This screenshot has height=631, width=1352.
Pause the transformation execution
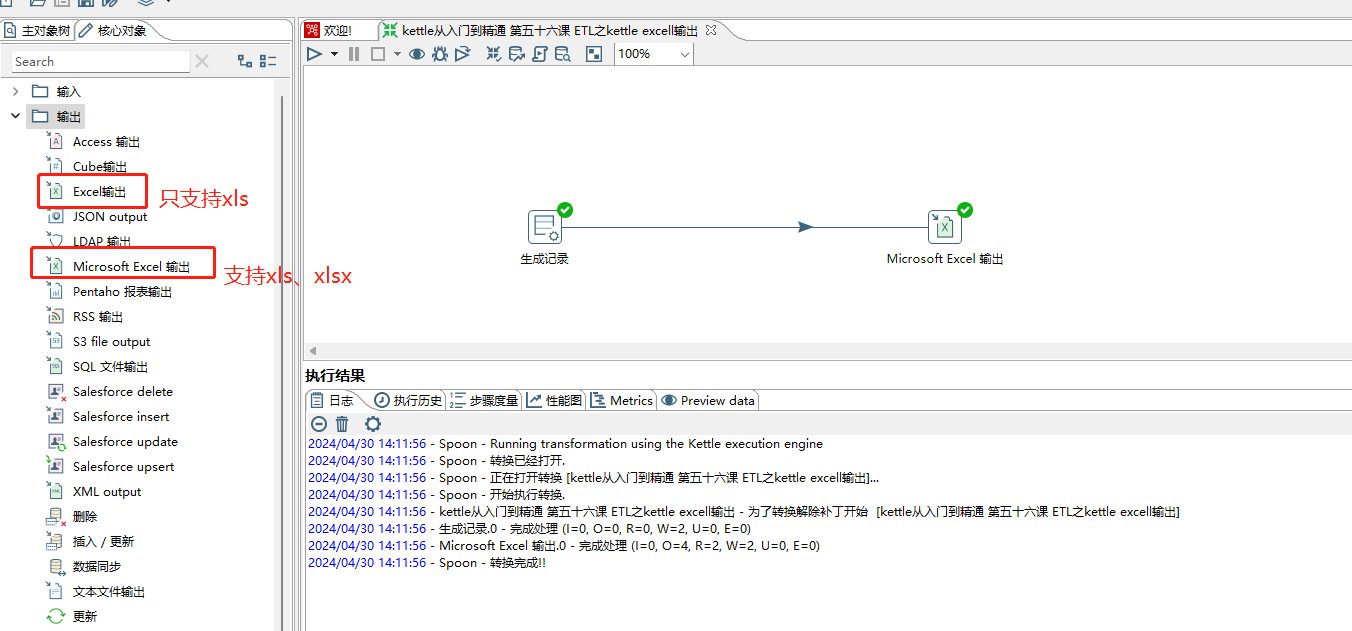353,53
